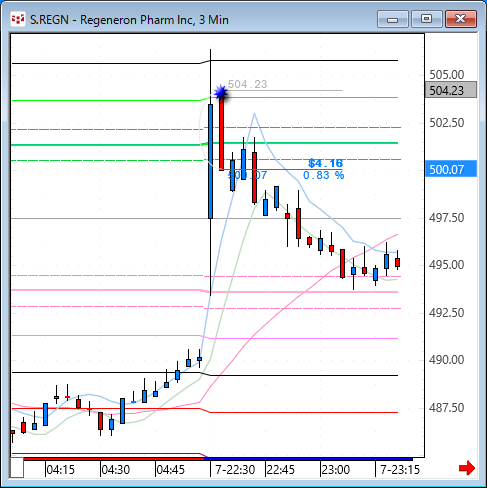Click the red arrow at the bottom right
This screenshot has height=488, width=487.
coord(467,468)
